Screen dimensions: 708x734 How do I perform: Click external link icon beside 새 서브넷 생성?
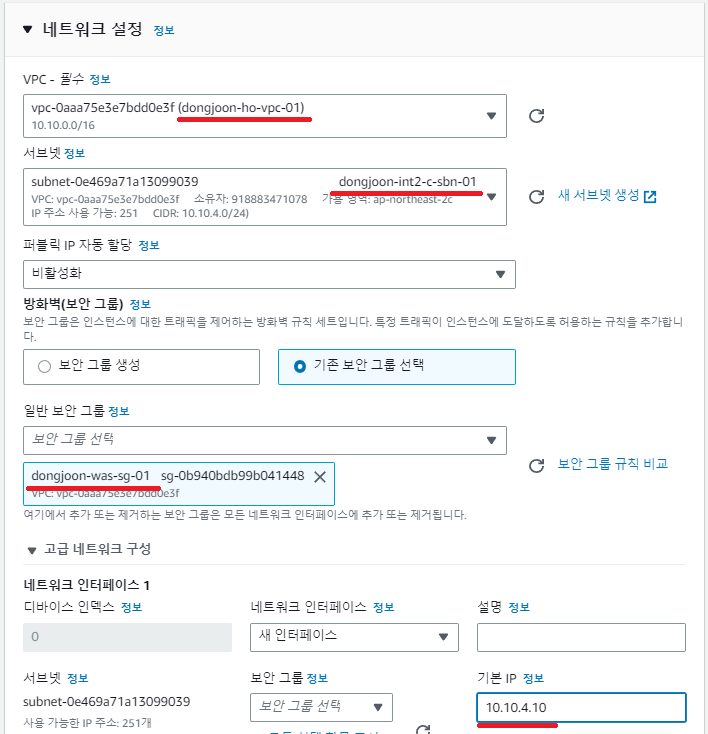click(x=650, y=197)
